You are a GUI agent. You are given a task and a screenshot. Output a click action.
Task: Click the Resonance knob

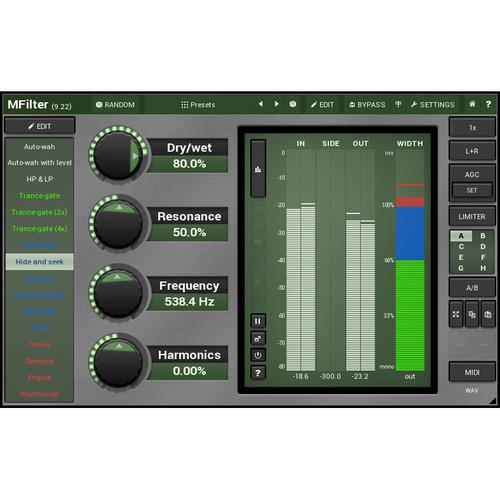(x=118, y=223)
